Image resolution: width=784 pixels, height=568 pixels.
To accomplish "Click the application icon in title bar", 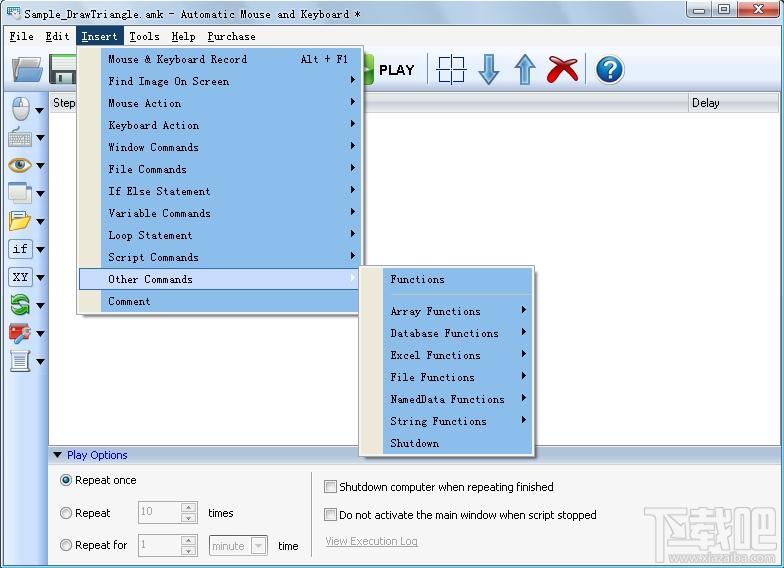I will (x=13, y=13).
